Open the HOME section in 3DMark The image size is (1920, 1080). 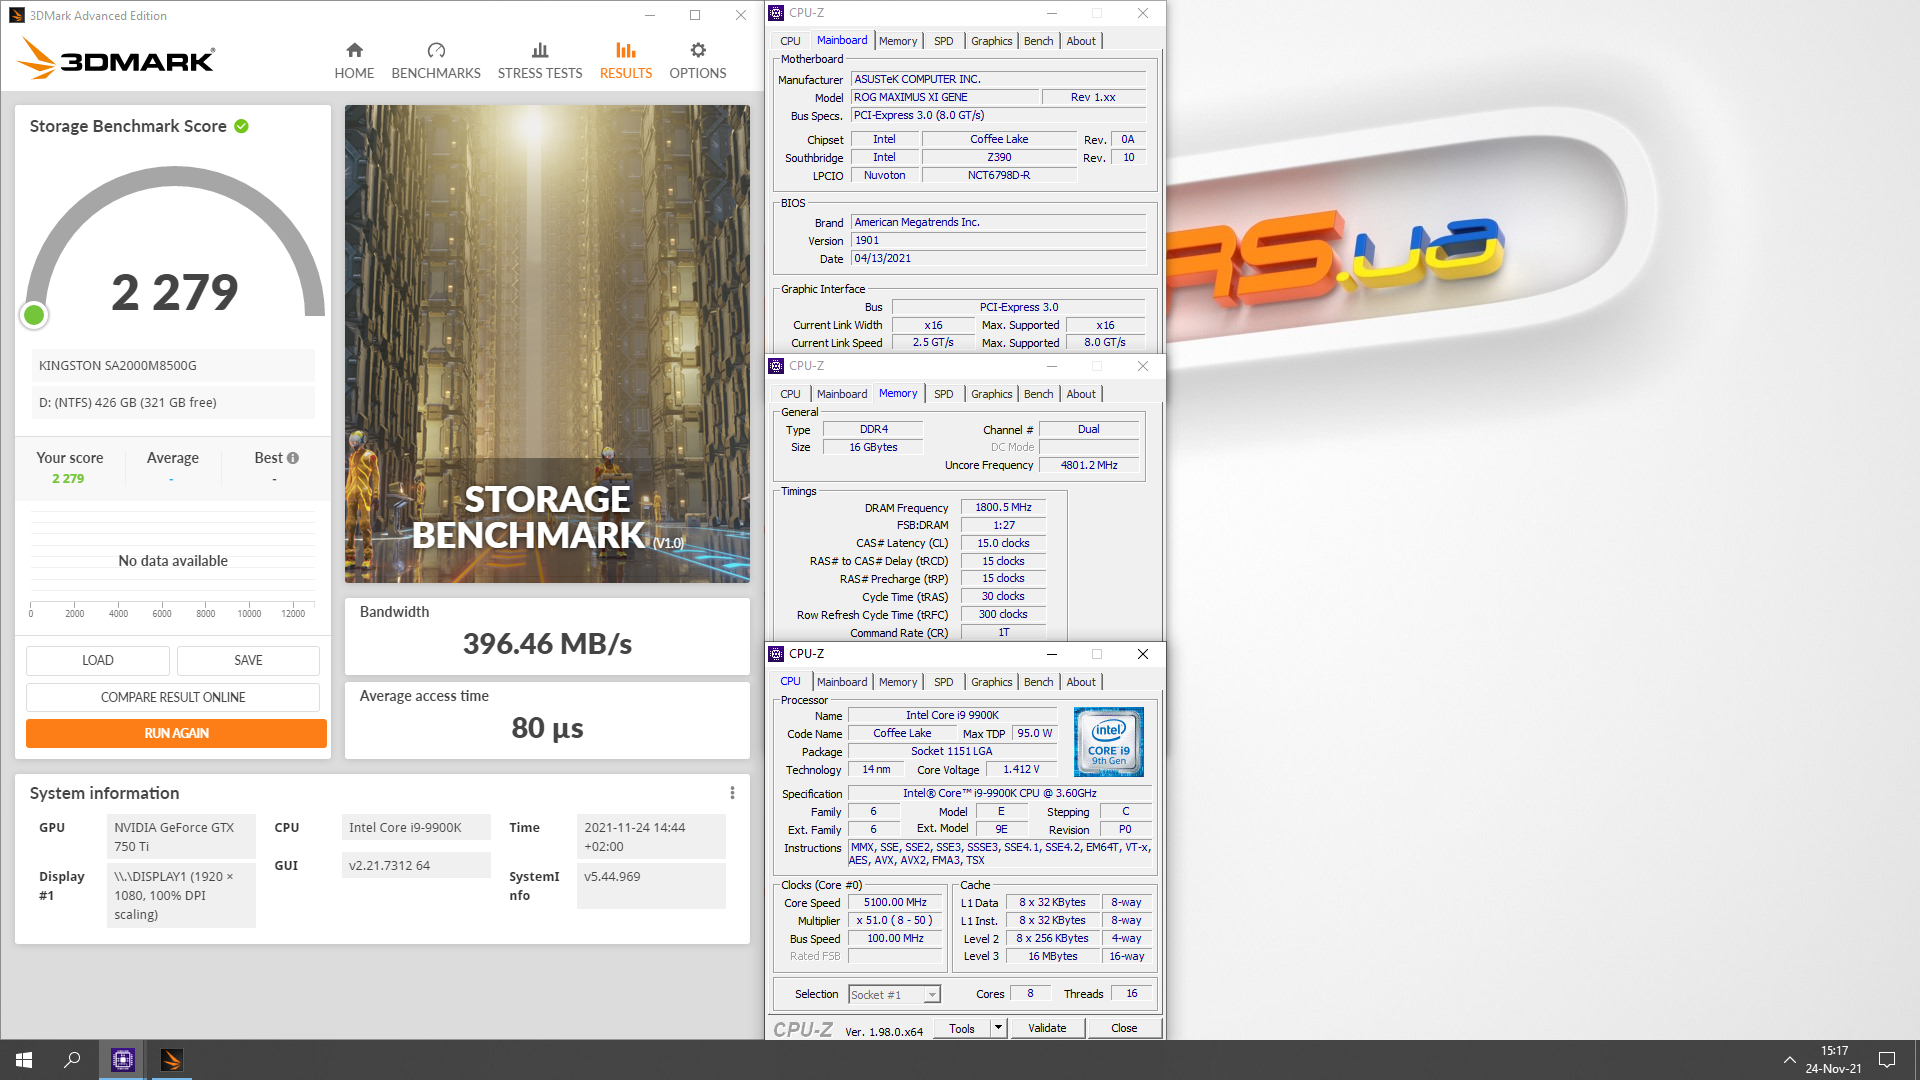[354, 61]
